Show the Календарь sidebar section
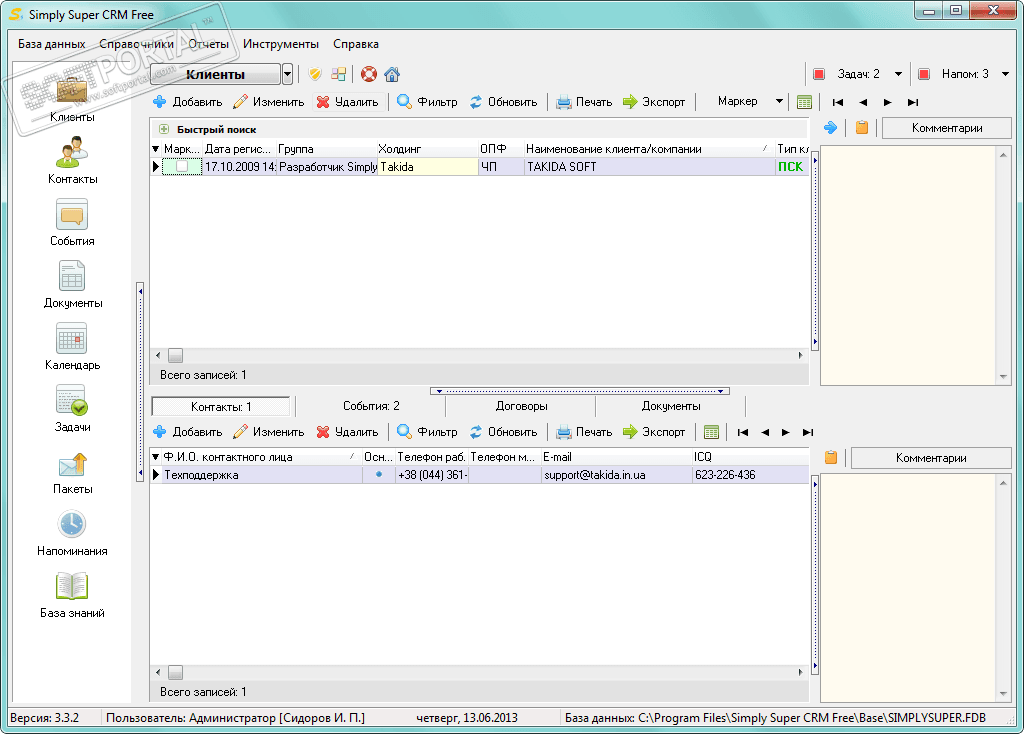This screenshot has height=734, width=1024. 72,347
